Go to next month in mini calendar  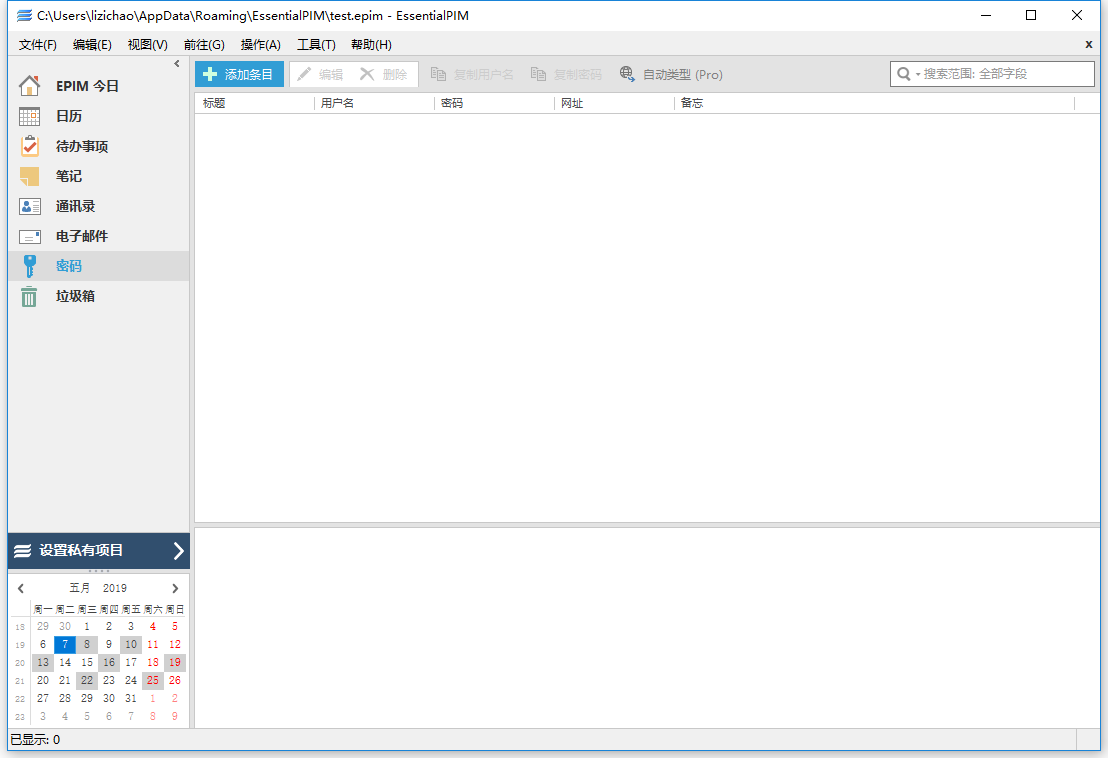[x=176, y=589]
